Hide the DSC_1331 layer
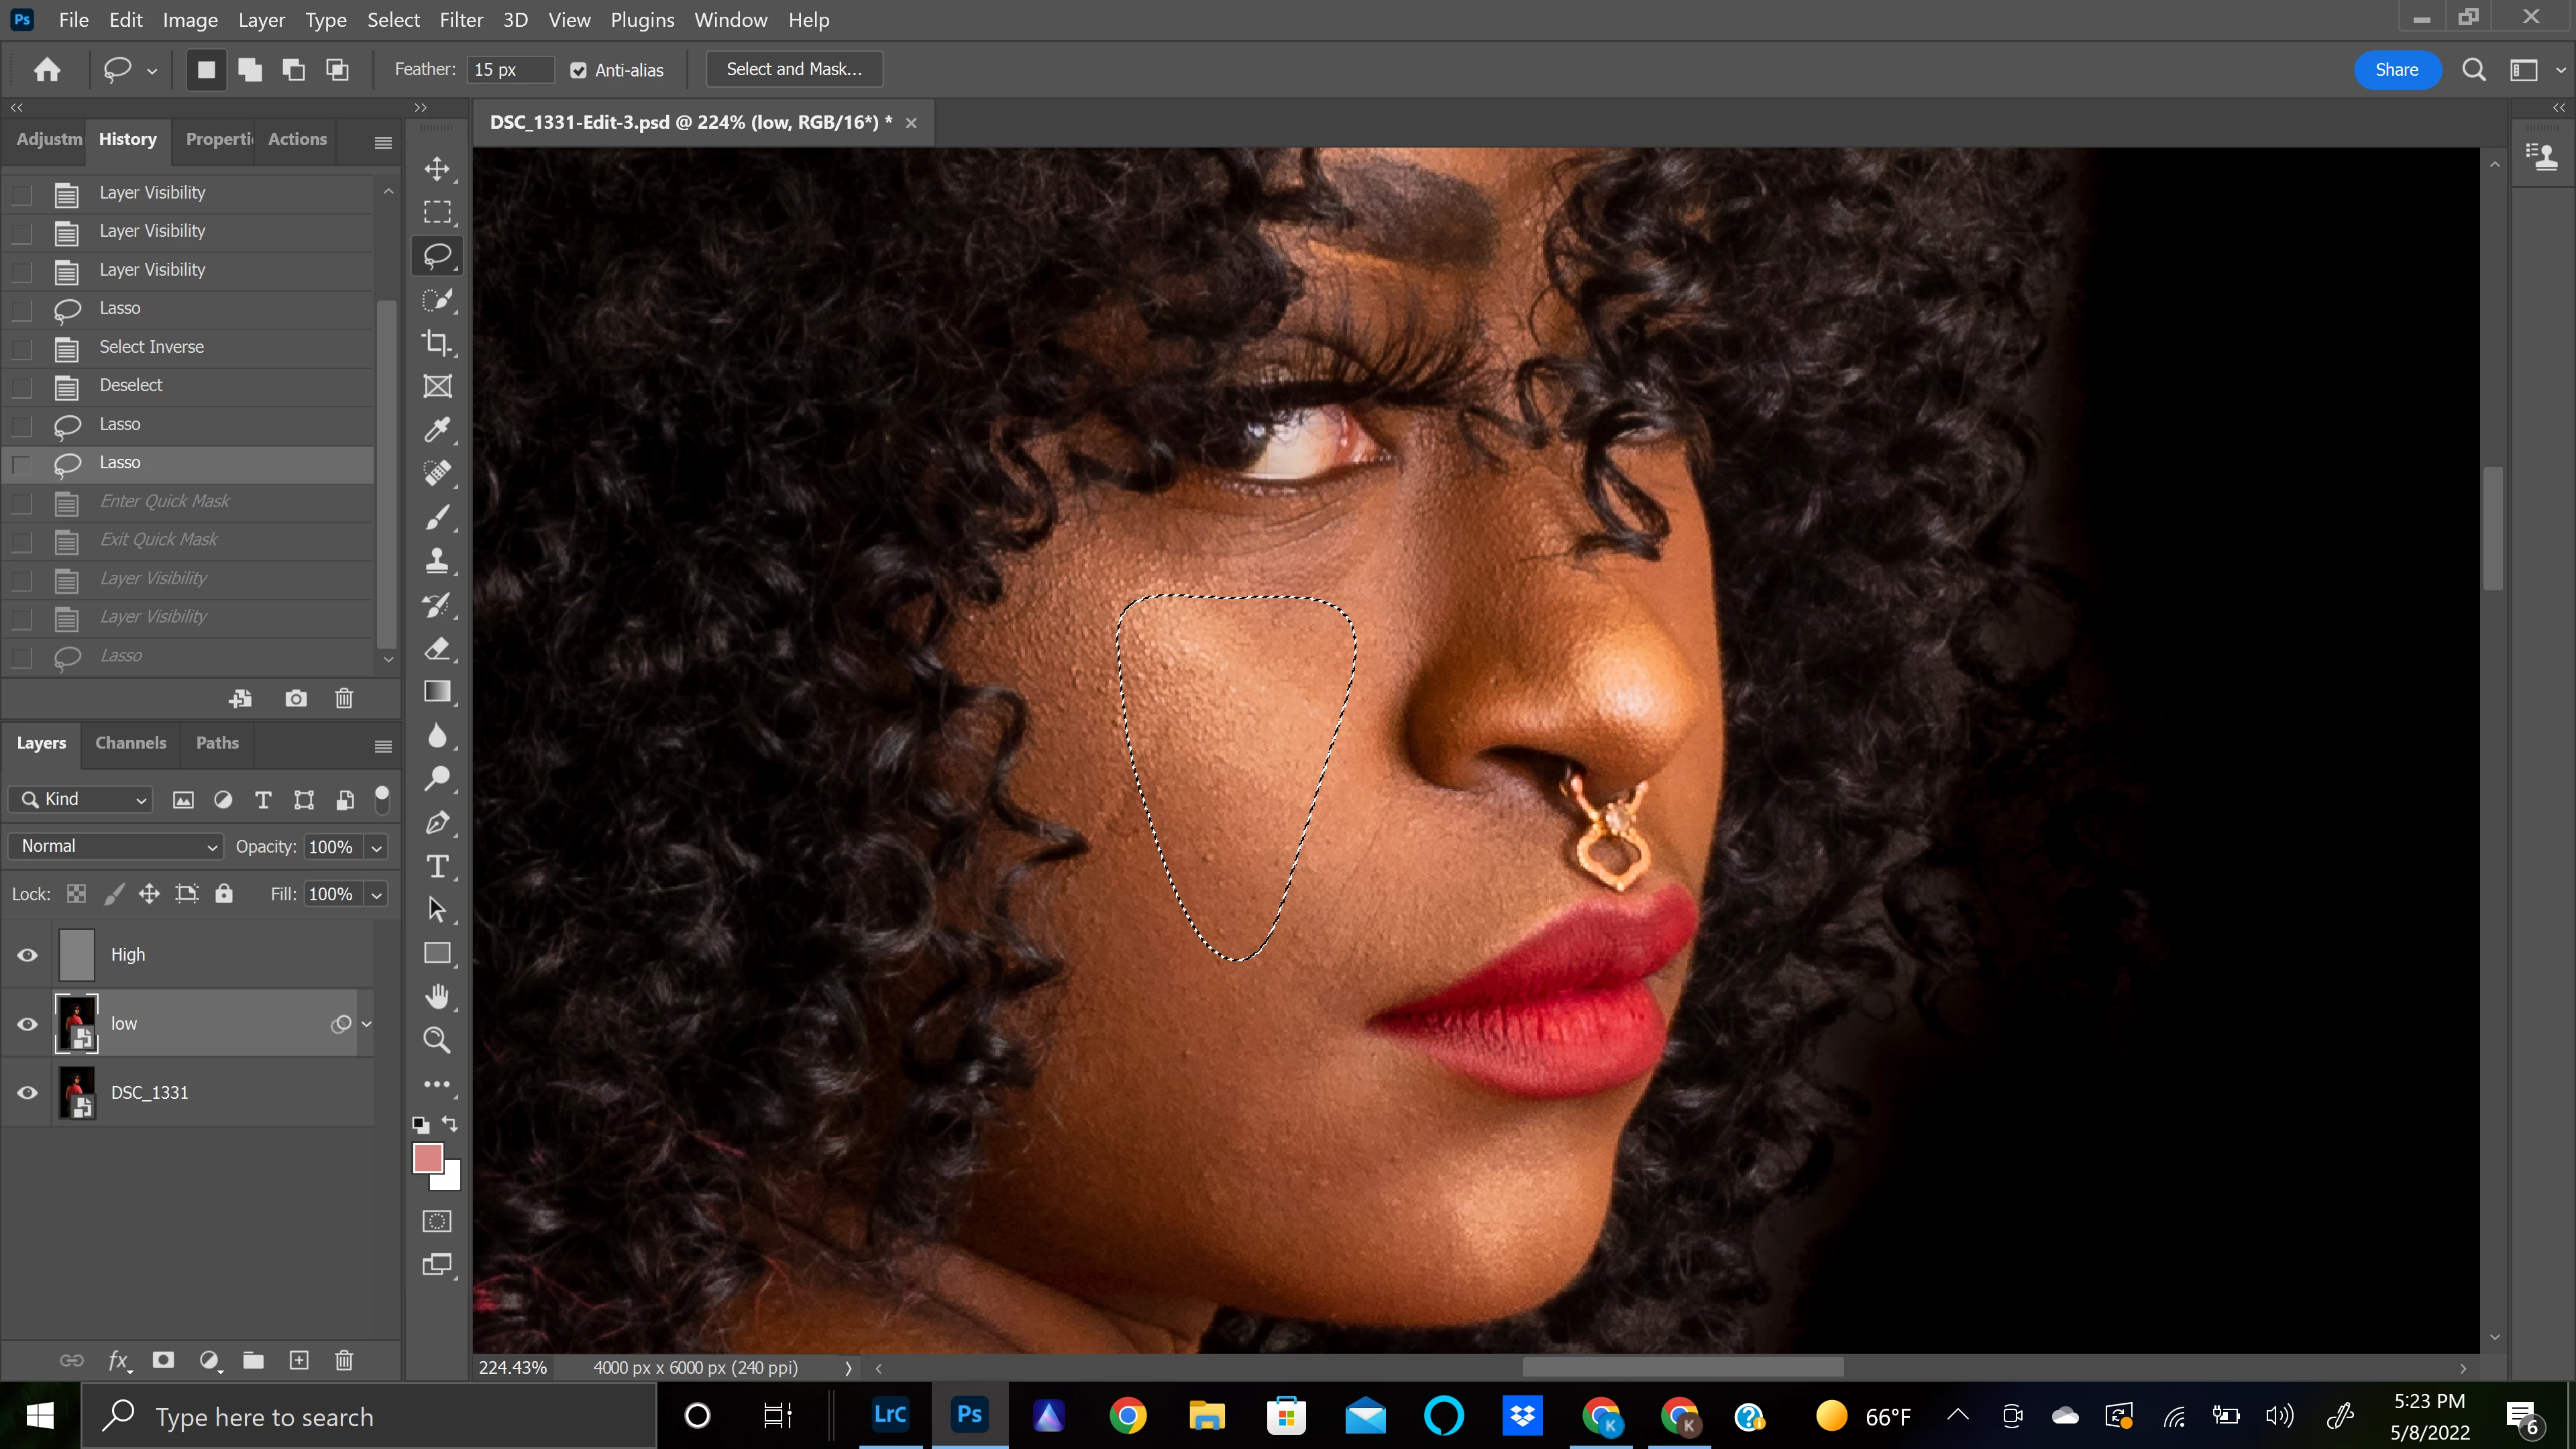This screenshot has width=2576, height=1449. [x=27, y=1093]
